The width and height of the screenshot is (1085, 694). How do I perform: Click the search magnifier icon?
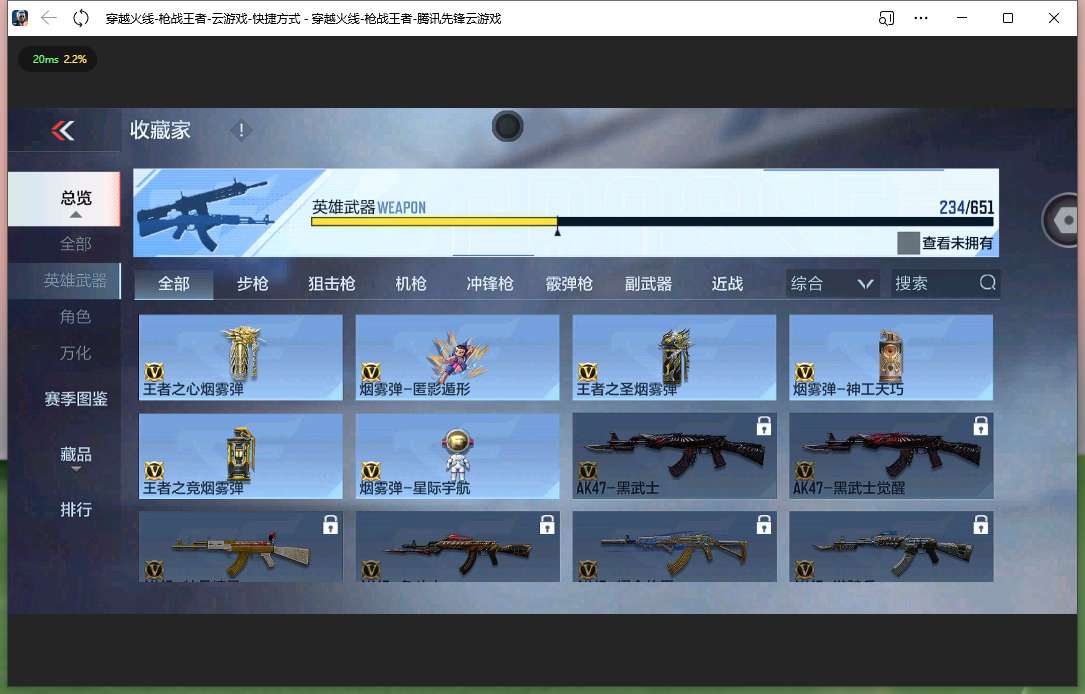pyautogui.click(x=987, y=282)
